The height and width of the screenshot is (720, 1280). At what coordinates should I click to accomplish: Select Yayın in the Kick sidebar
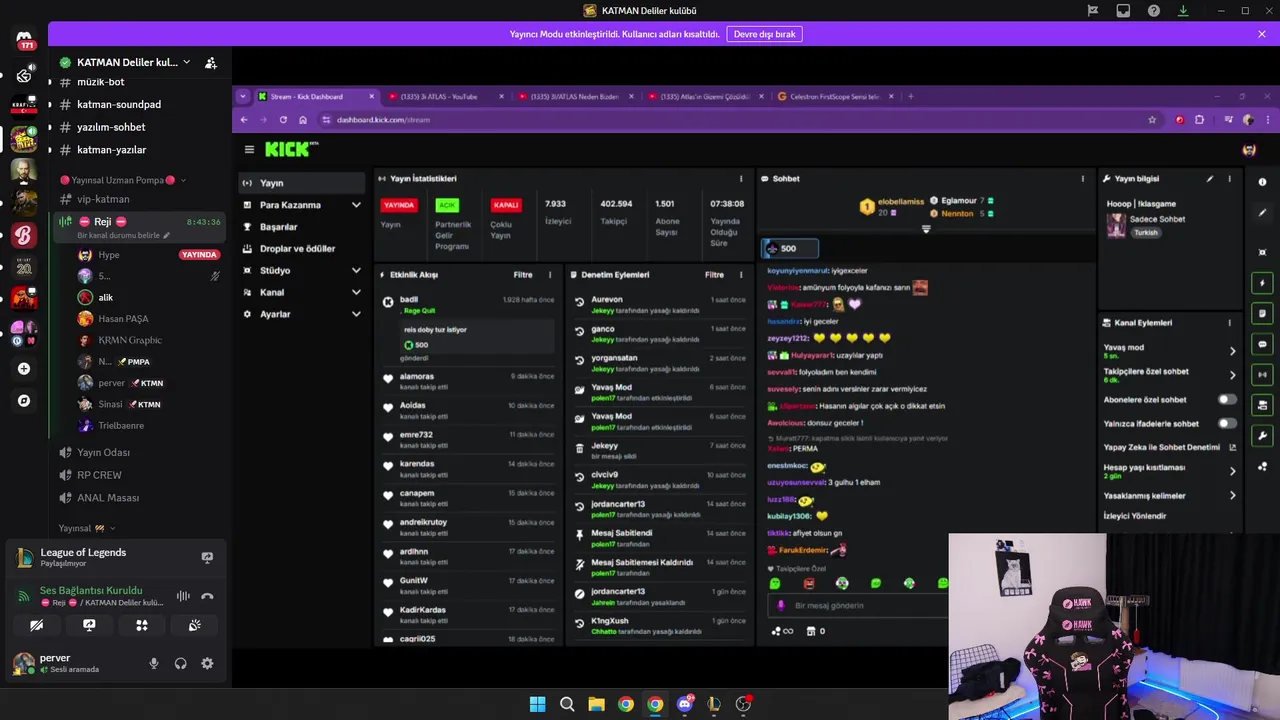point(302,183)
